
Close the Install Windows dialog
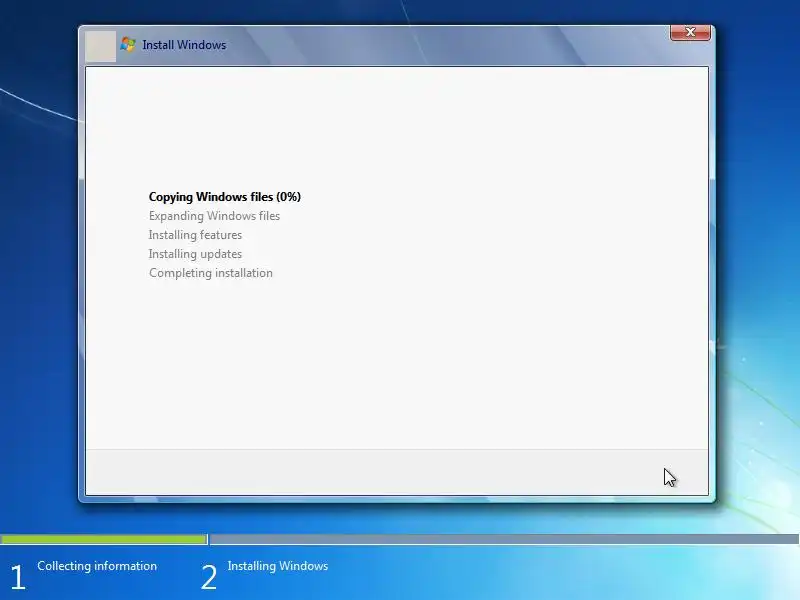pyautogui.click(x=690, y=32)
